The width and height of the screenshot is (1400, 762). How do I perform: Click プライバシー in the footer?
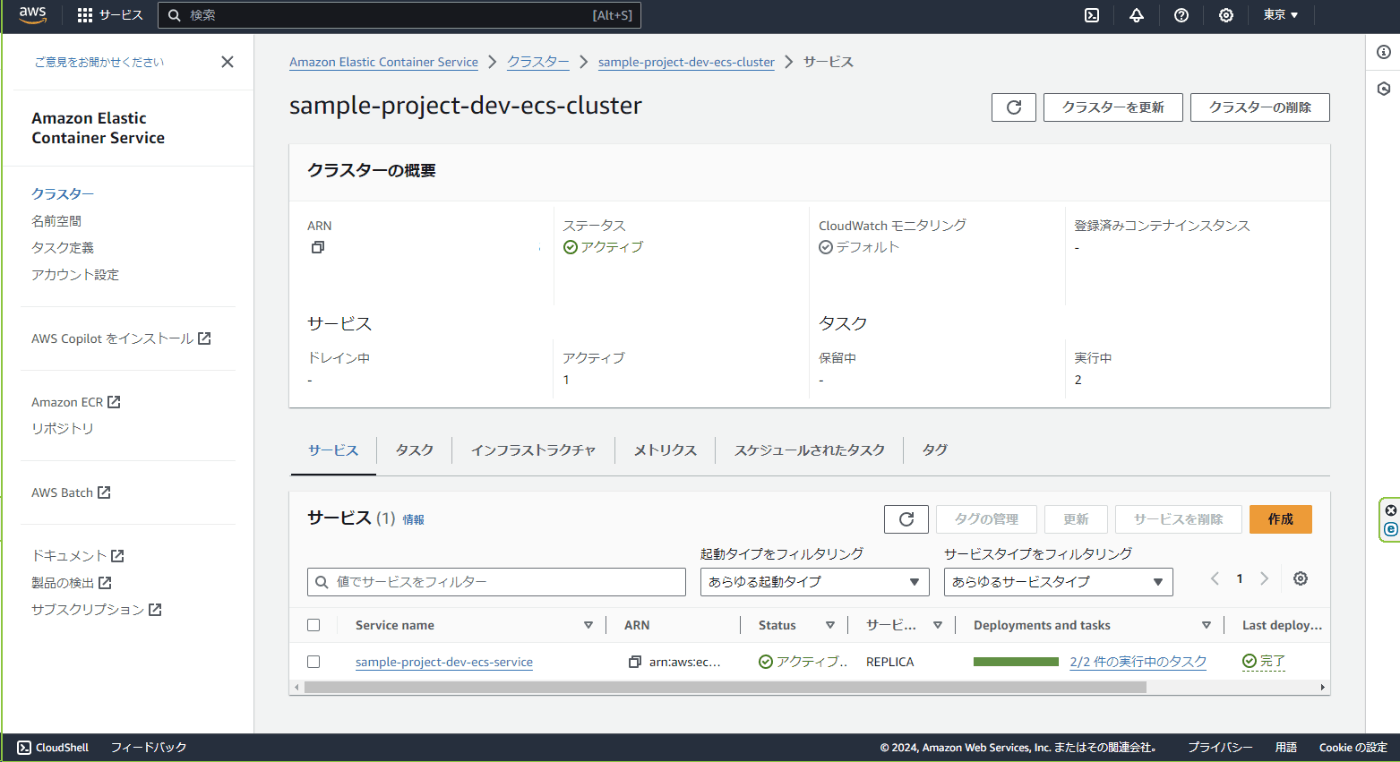1220,747
